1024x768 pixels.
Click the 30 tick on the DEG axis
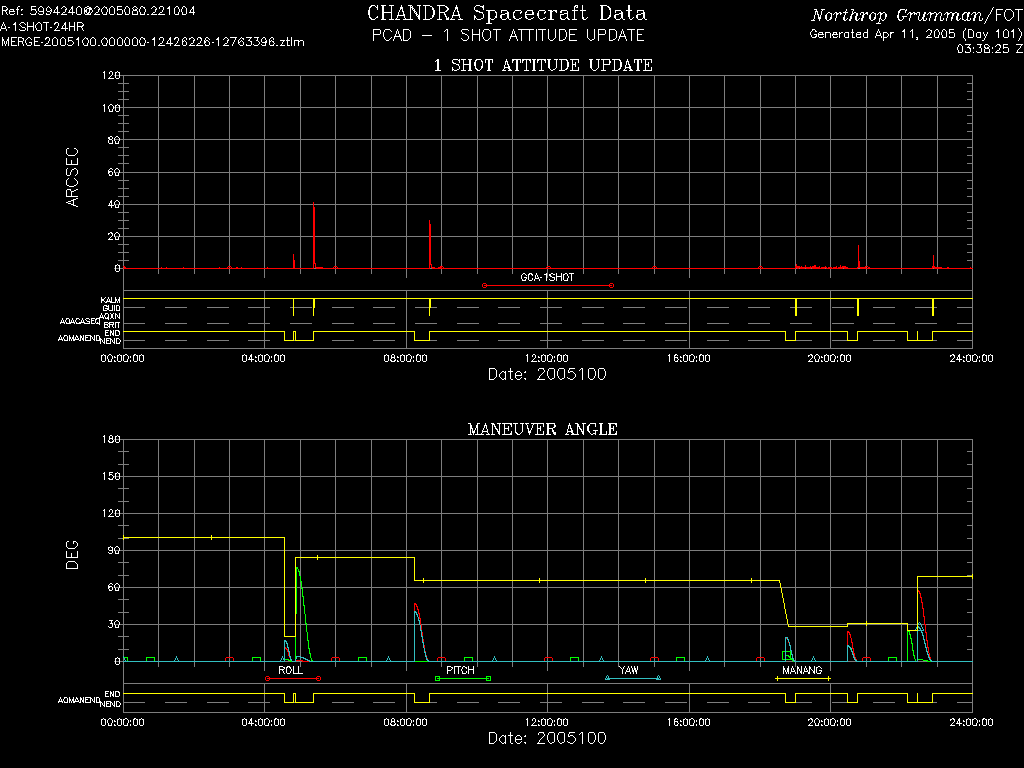[114, 624]
